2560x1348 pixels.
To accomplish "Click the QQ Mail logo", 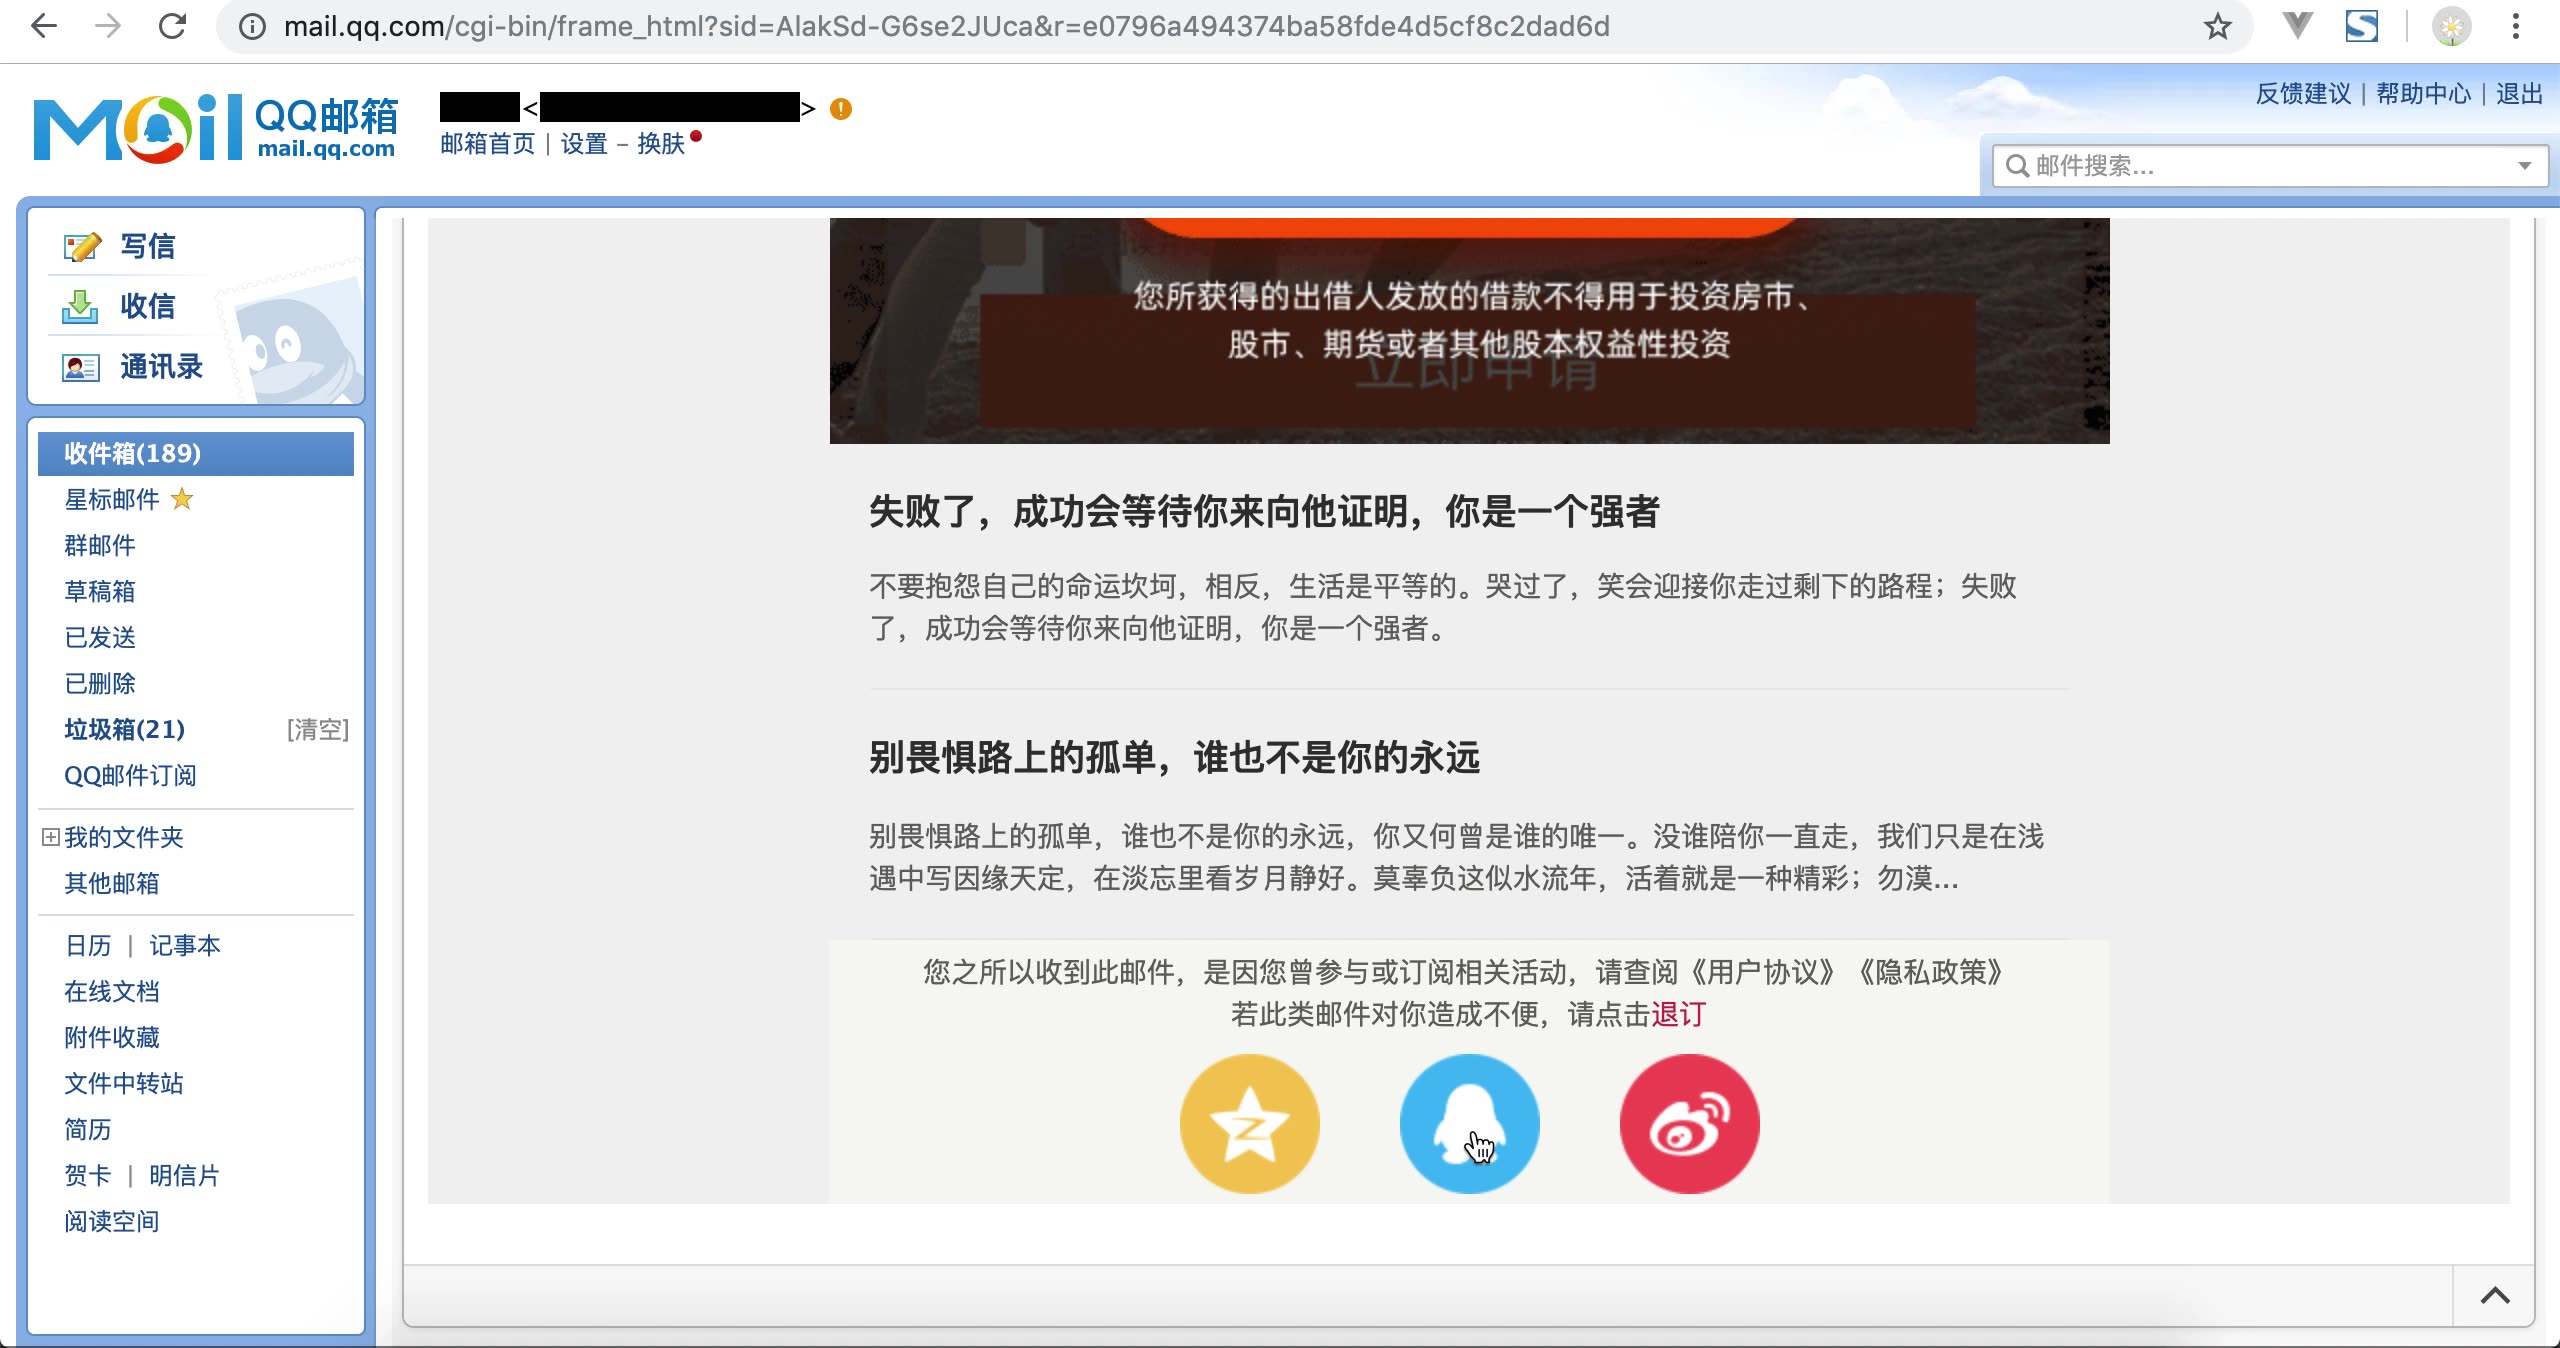I will tap(216, 128).
